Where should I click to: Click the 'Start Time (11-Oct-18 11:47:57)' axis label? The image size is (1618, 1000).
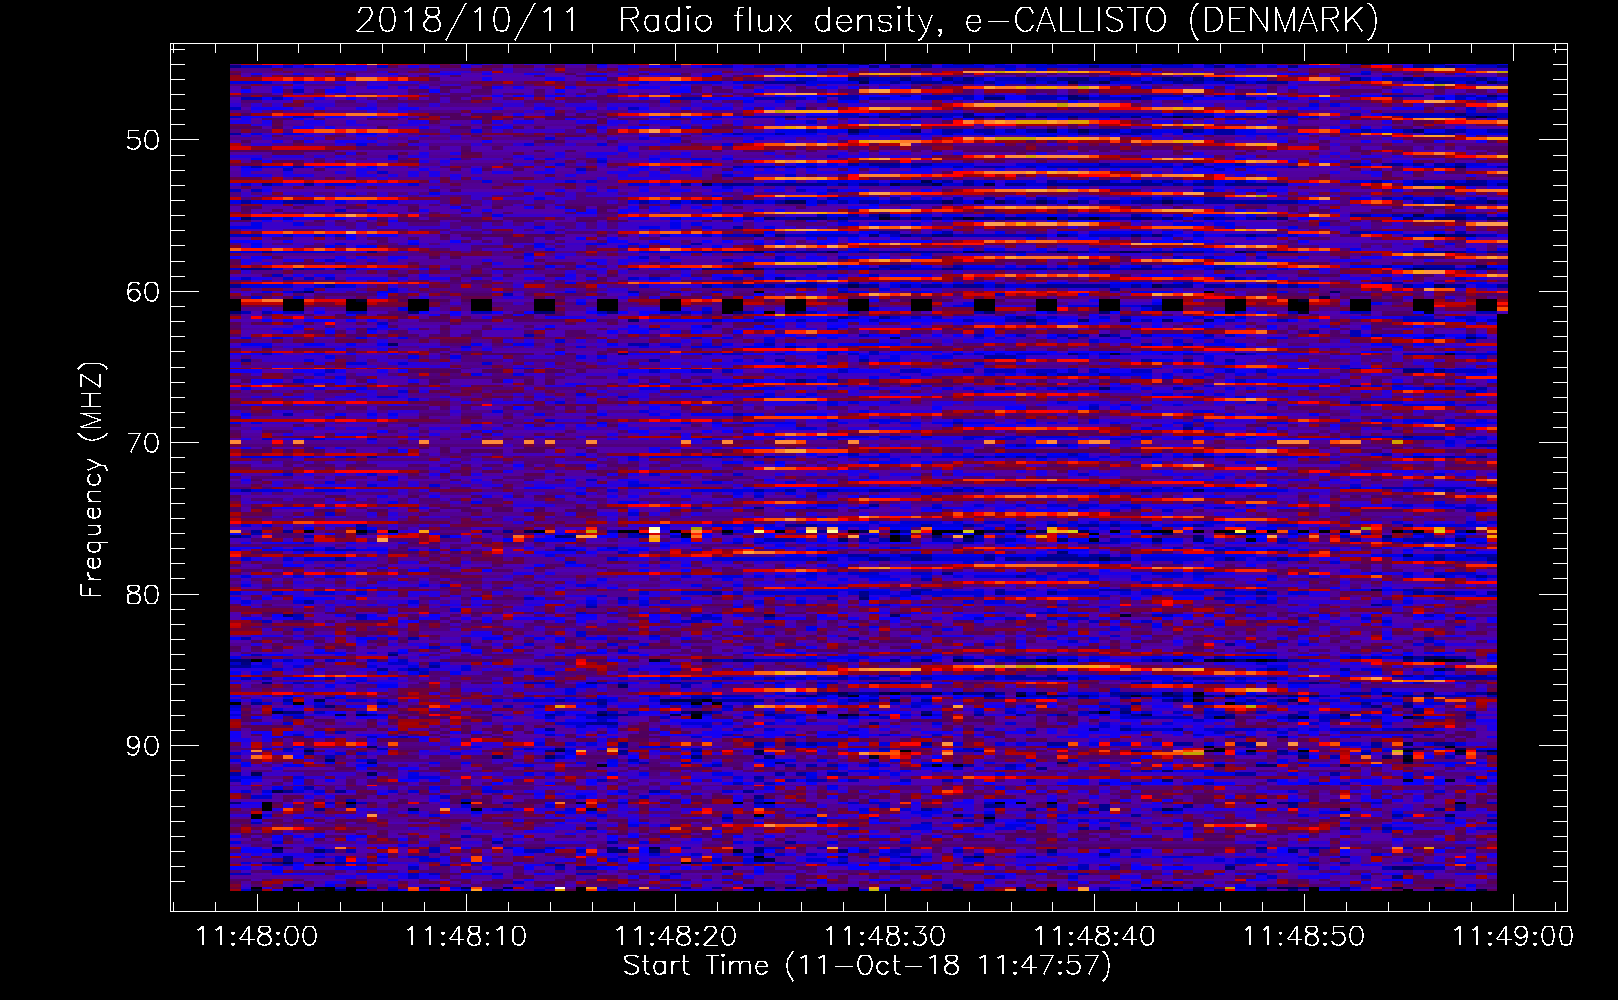click(x=867, y=966)
